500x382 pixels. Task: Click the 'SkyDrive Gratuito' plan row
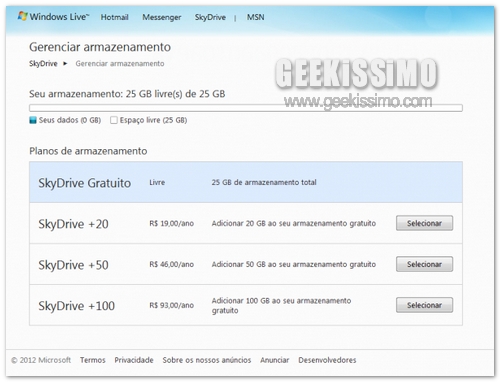(246, 182)
